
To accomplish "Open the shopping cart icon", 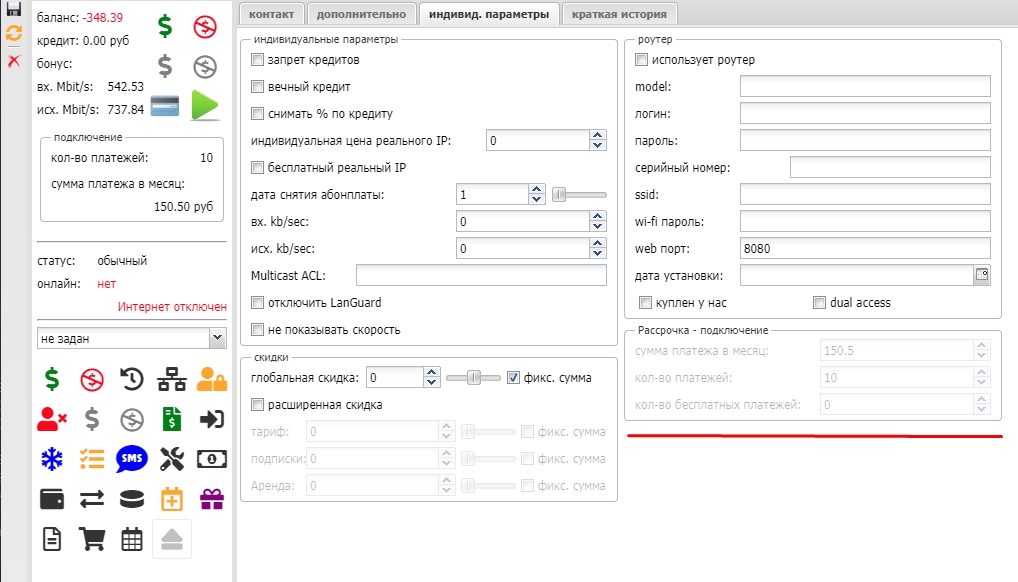I will pyautogui.click(x=92, y=539).
